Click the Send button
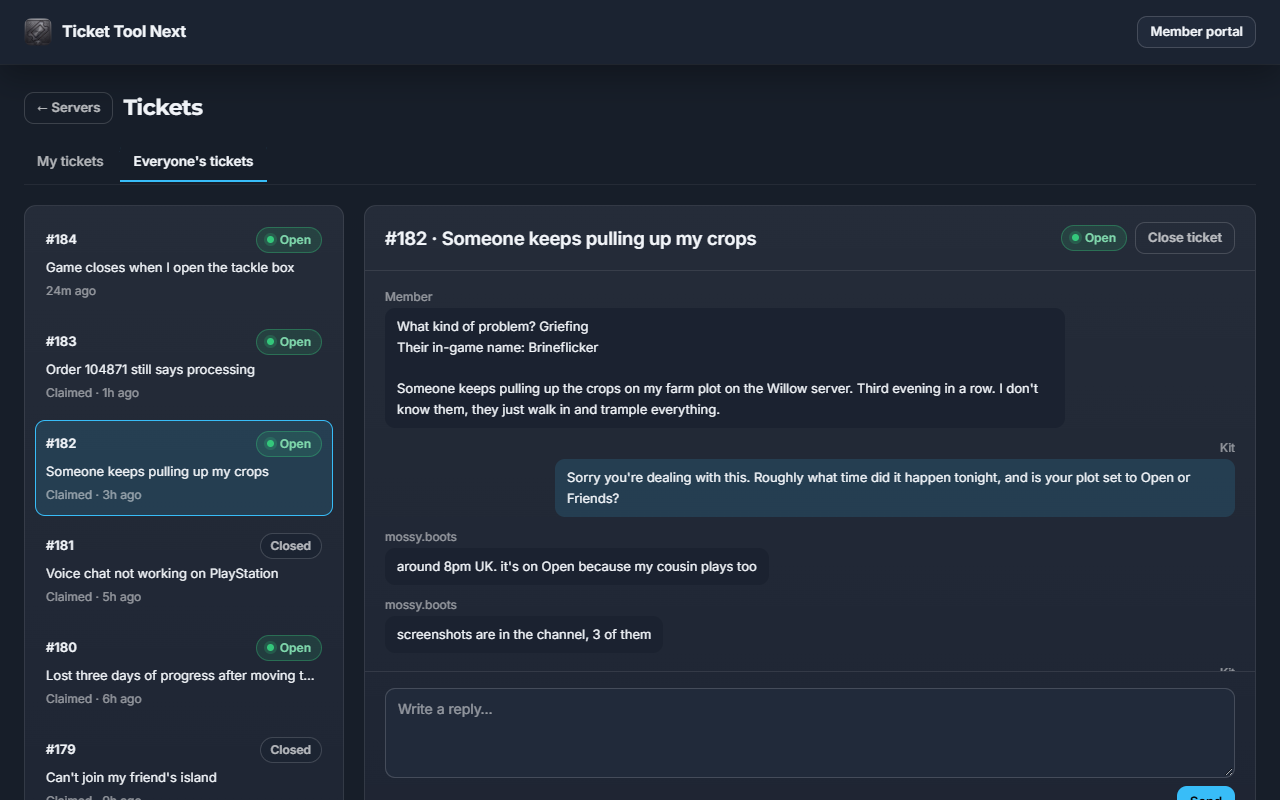This screenshot has width=1280, height=800. [1206, 794]
